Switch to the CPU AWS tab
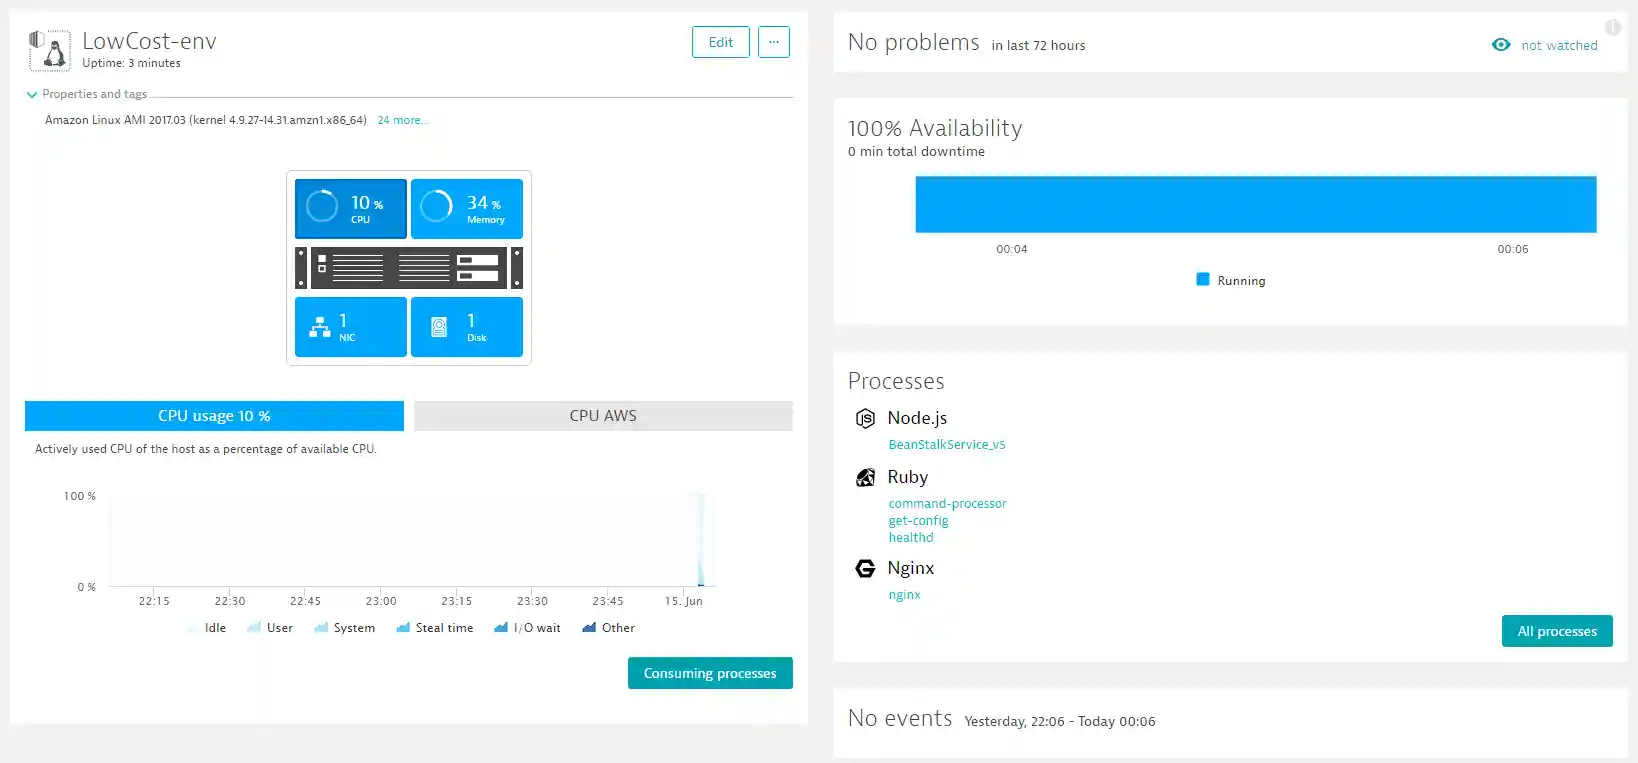This screenshot has width=1638, height=763. click(603, 416)
